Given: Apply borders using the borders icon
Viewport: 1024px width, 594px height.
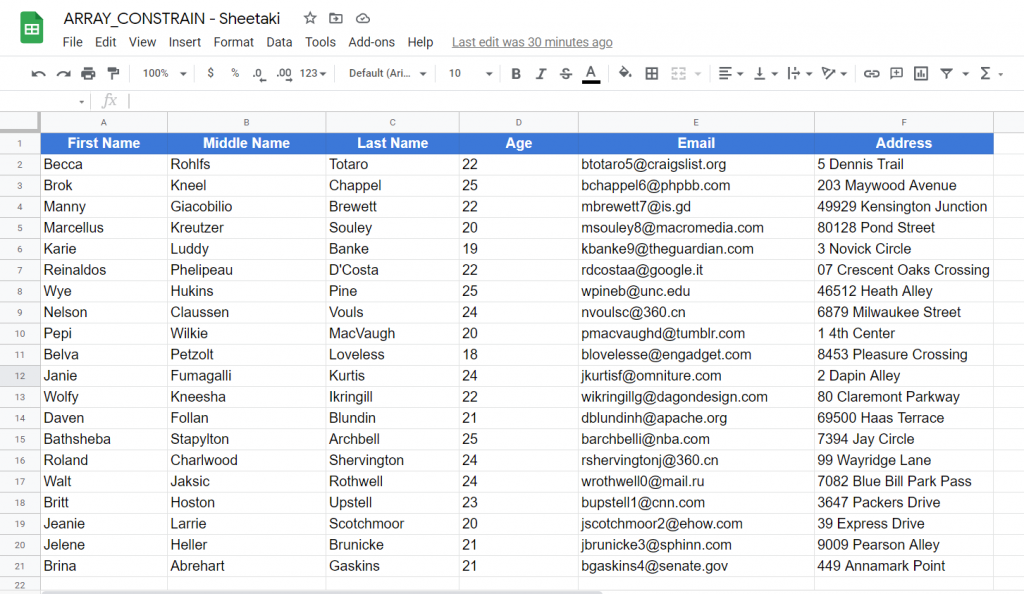Looking at the screenshot, I should click(x=651, y=73).
